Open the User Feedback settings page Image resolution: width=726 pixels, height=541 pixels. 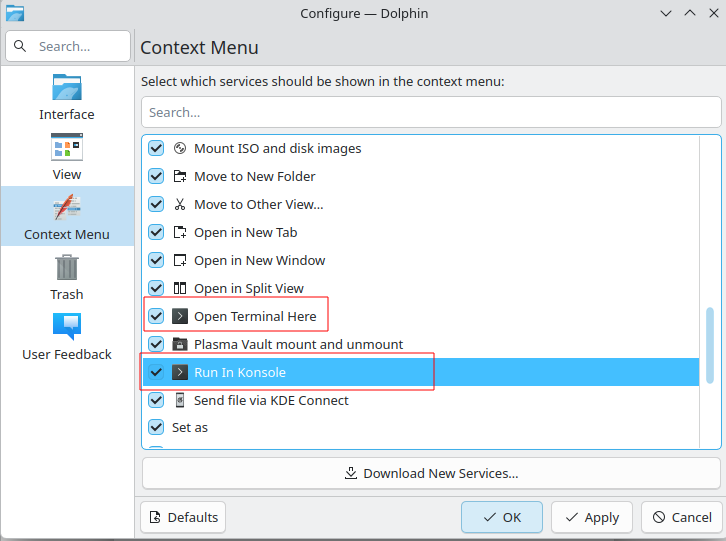[x=67, y=337]
